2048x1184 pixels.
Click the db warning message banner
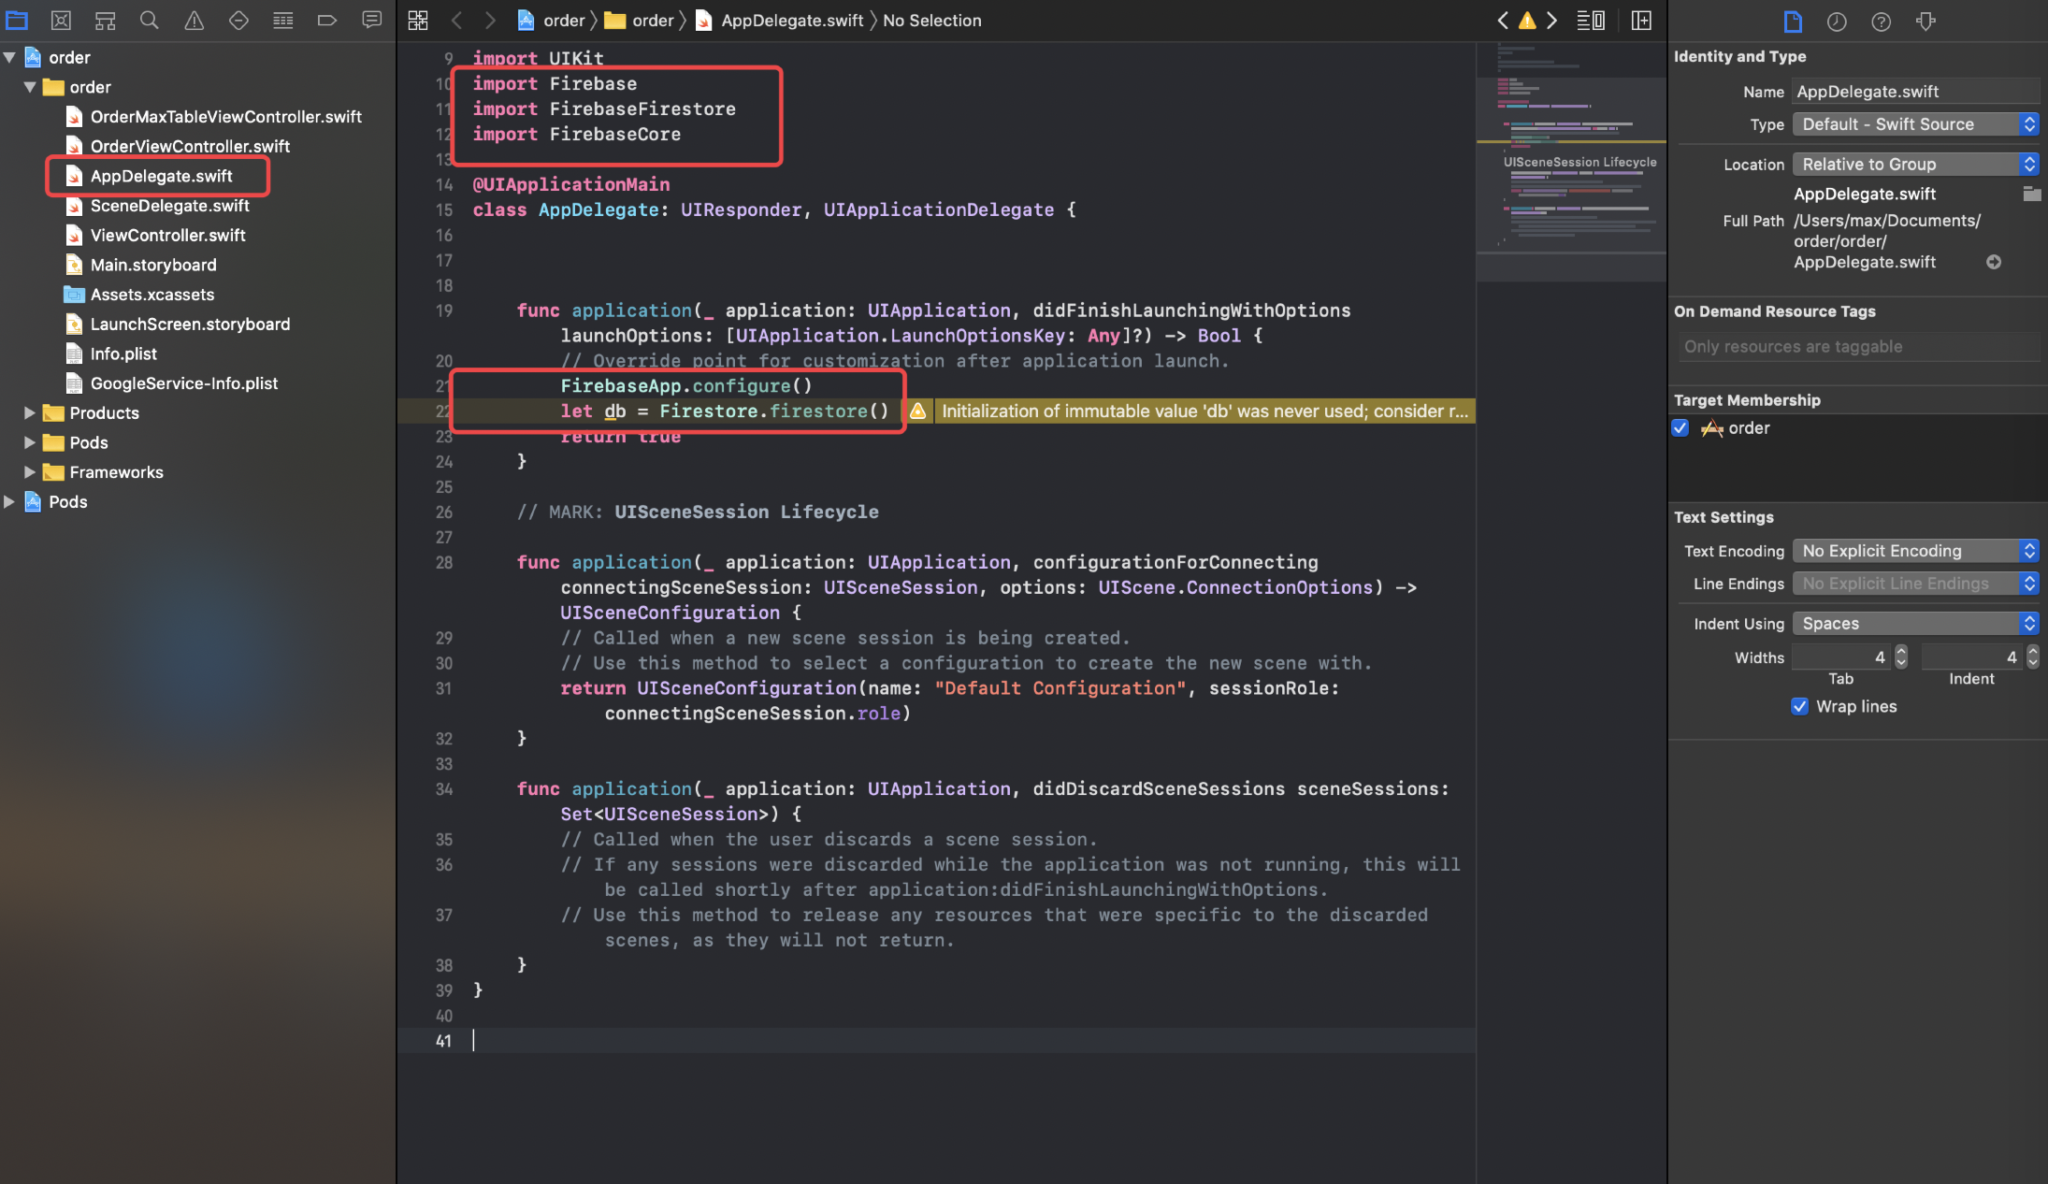point(1204,411)
